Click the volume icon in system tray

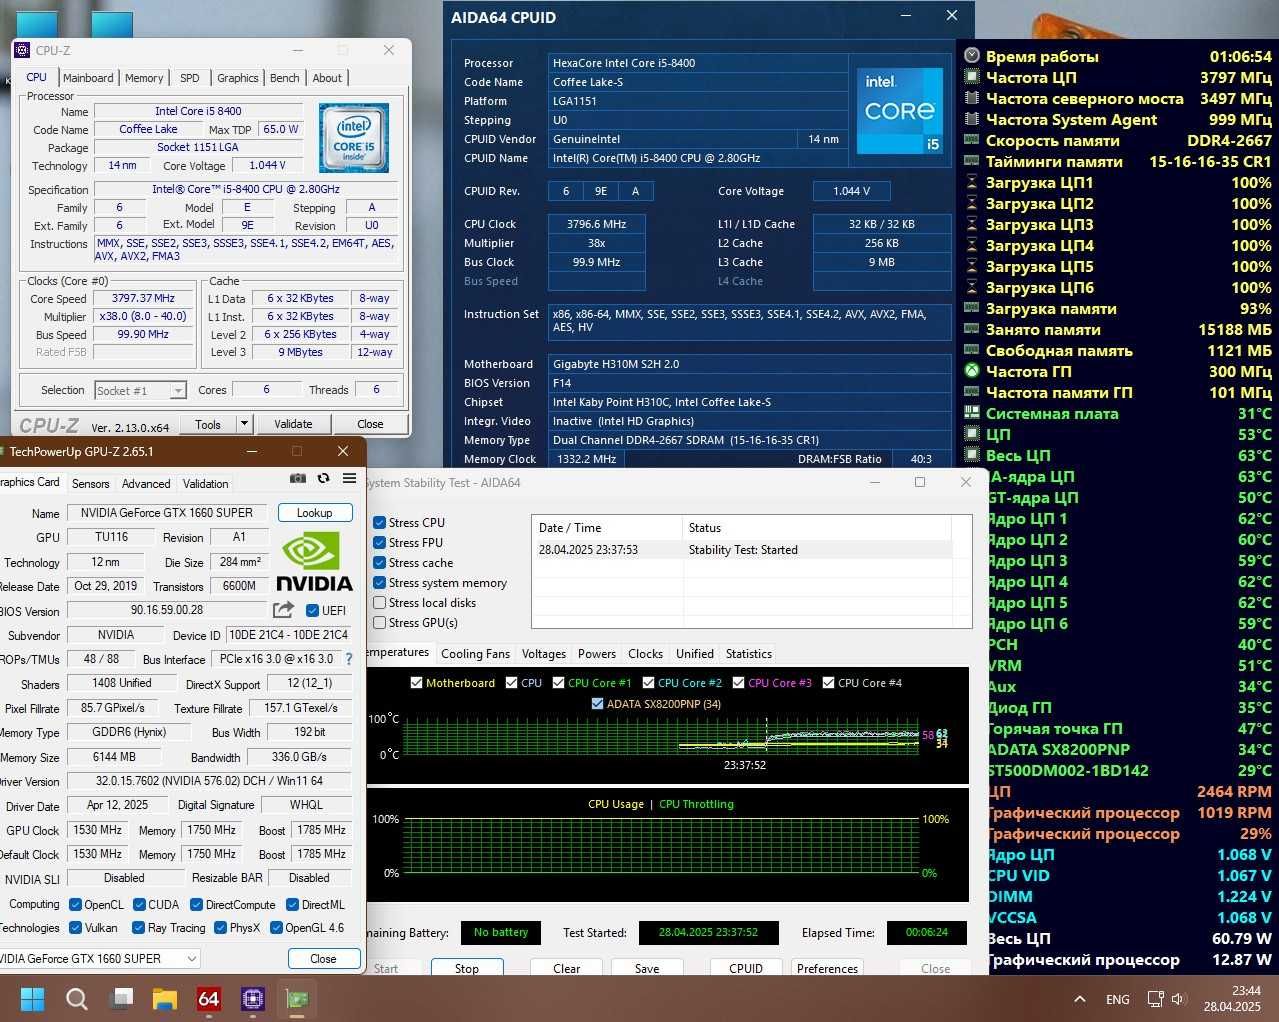click(1178, 999)
